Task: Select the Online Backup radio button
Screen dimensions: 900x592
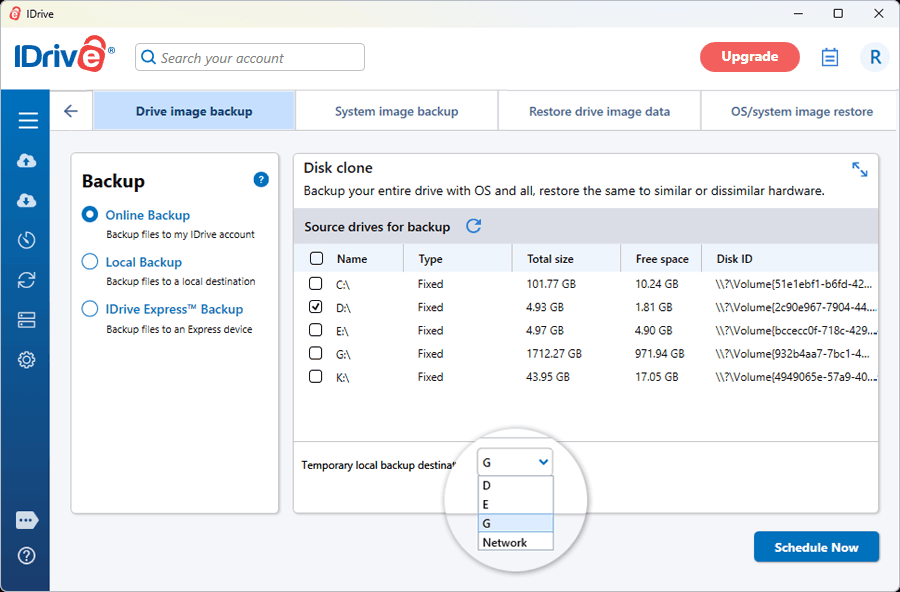Action: point(90,215)
